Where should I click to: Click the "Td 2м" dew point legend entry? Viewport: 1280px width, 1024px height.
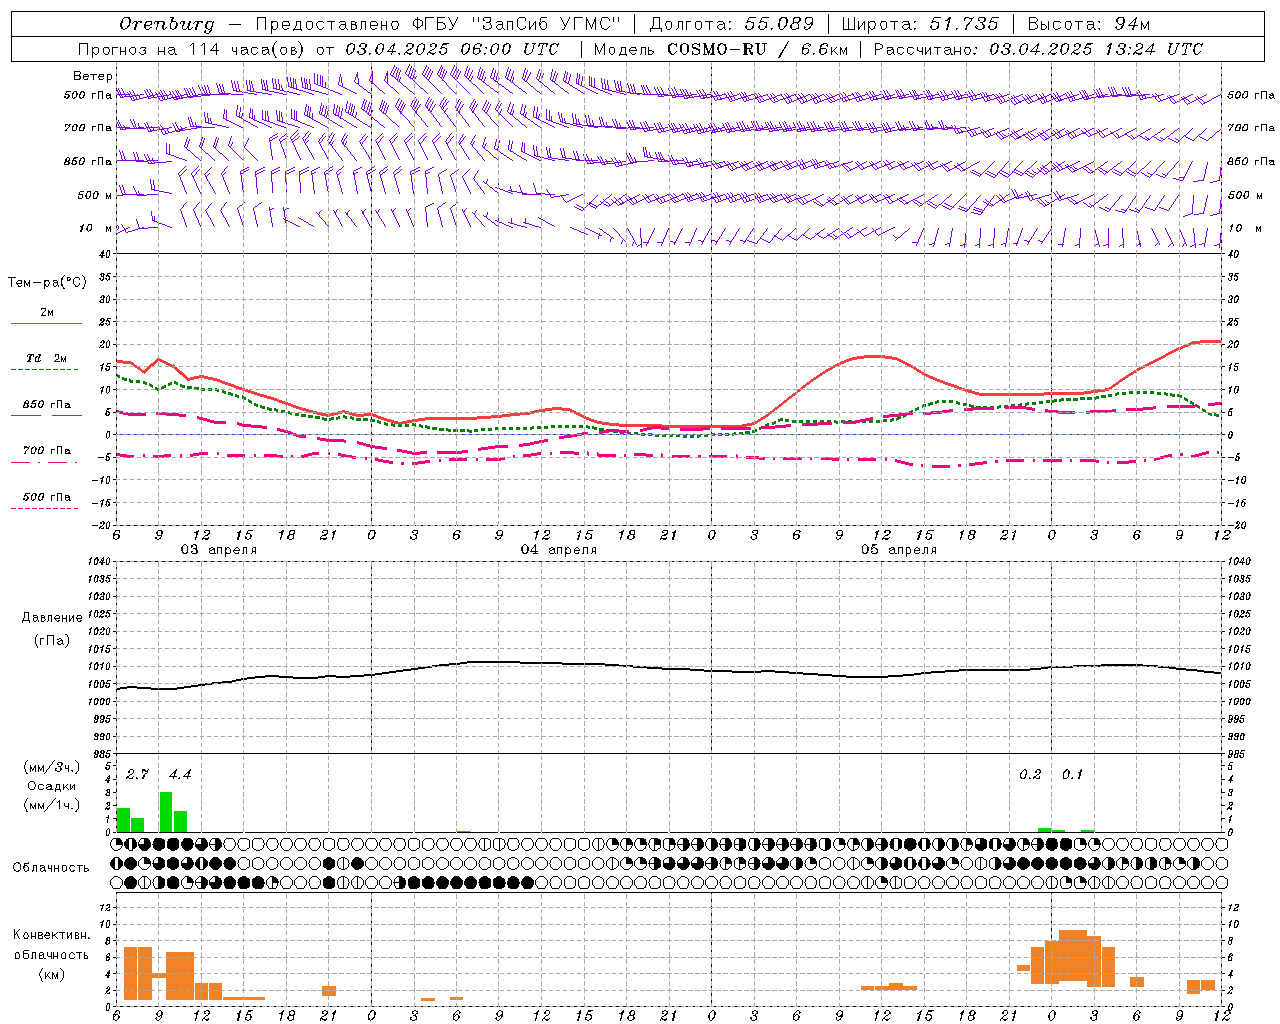[47, 358]
